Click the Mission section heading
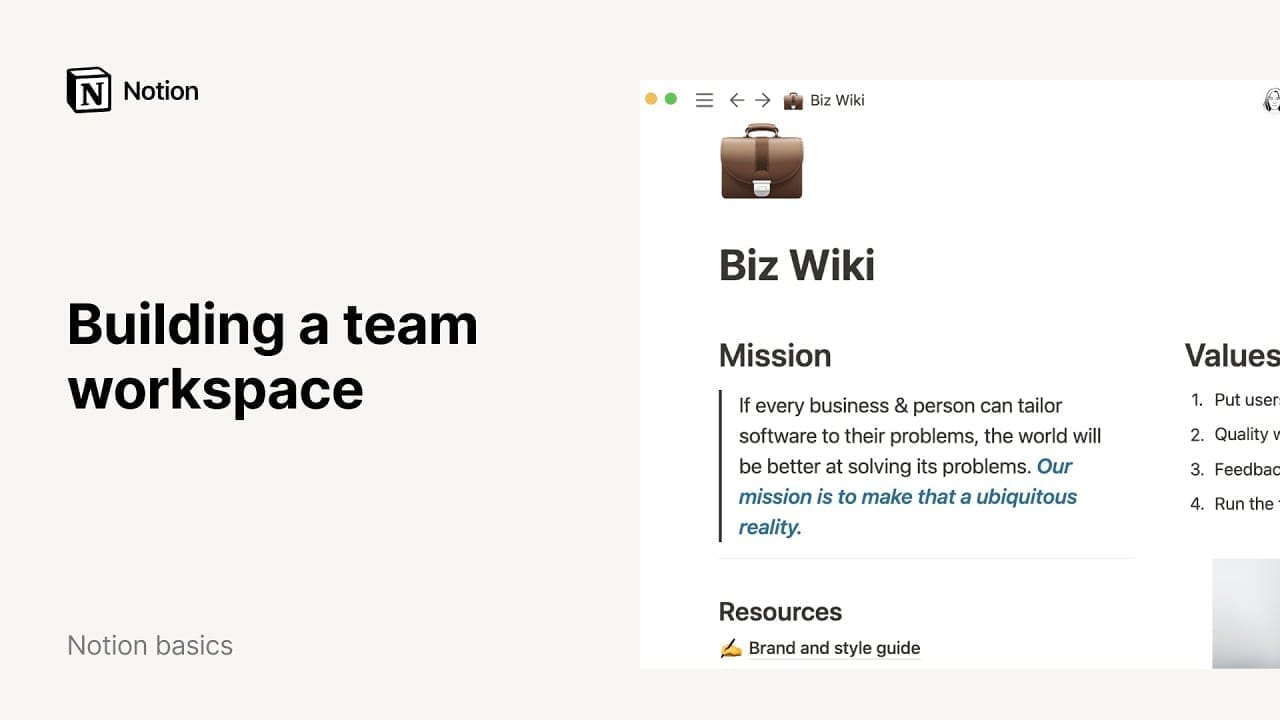This screenshot has height=720, width=1280. (775, 355)
